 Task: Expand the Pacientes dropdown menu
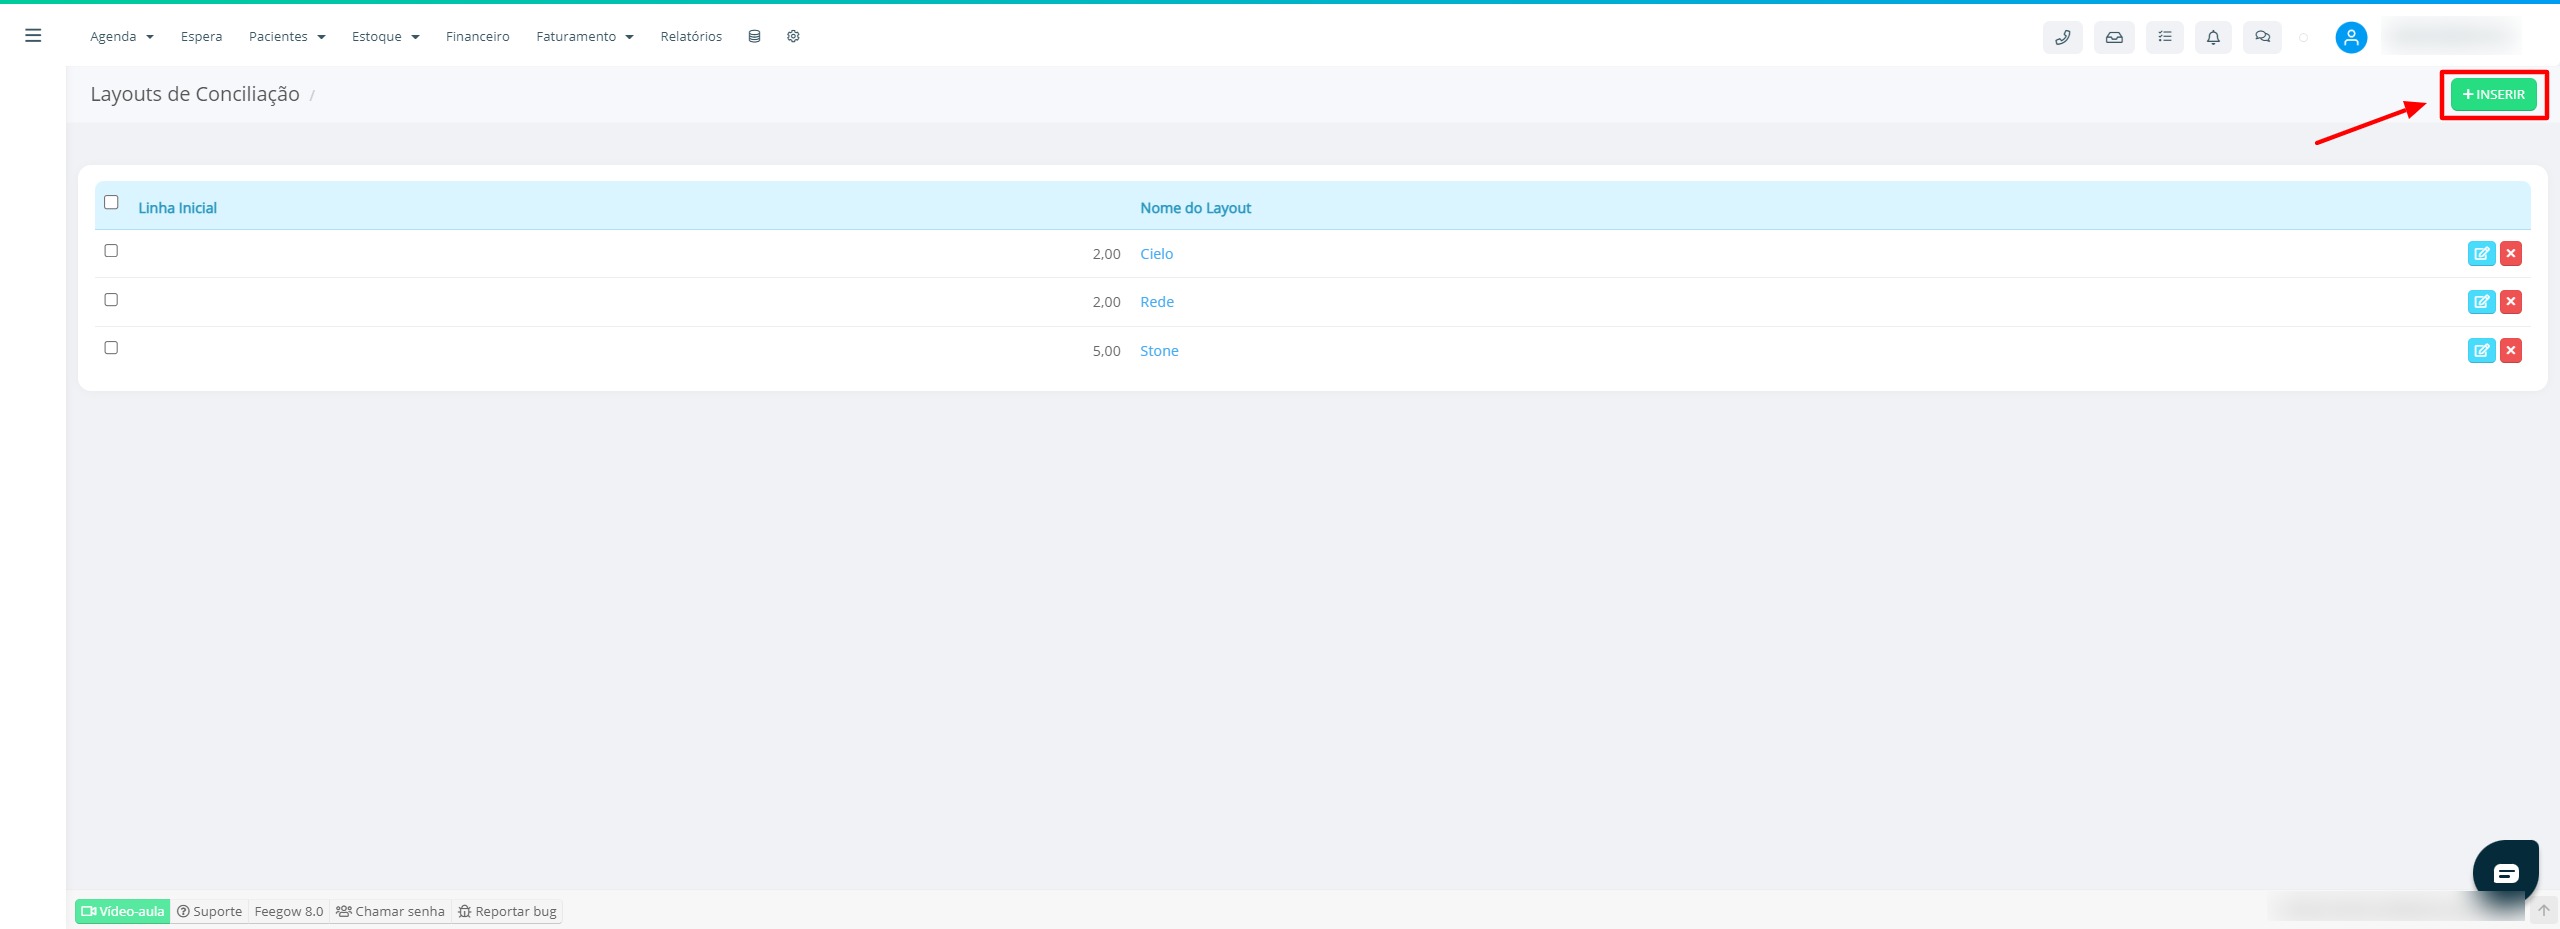pos(287,37)
